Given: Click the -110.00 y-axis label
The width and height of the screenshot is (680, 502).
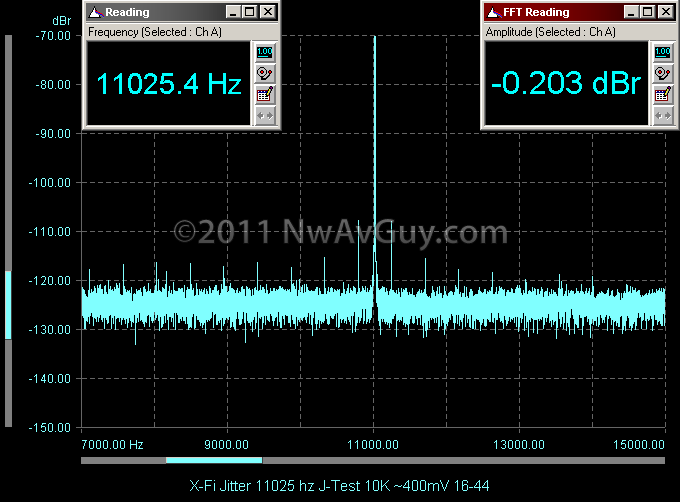Looking at the screenshot, I should pos(49,232).
